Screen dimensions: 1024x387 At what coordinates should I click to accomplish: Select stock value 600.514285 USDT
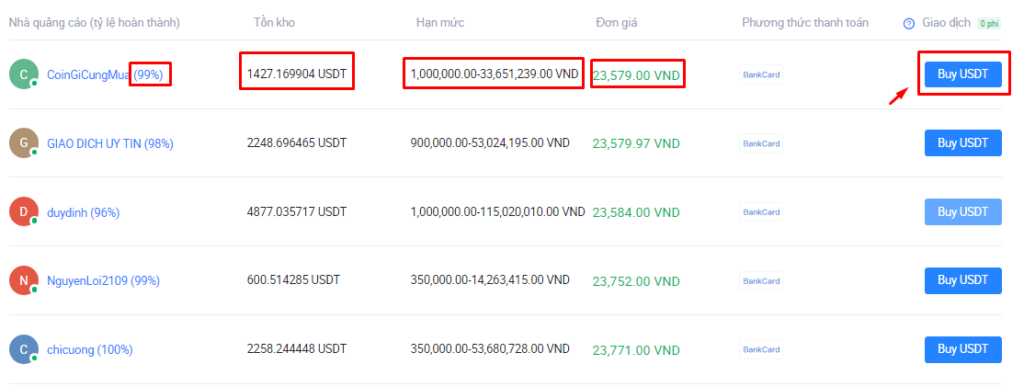point(293,280)
